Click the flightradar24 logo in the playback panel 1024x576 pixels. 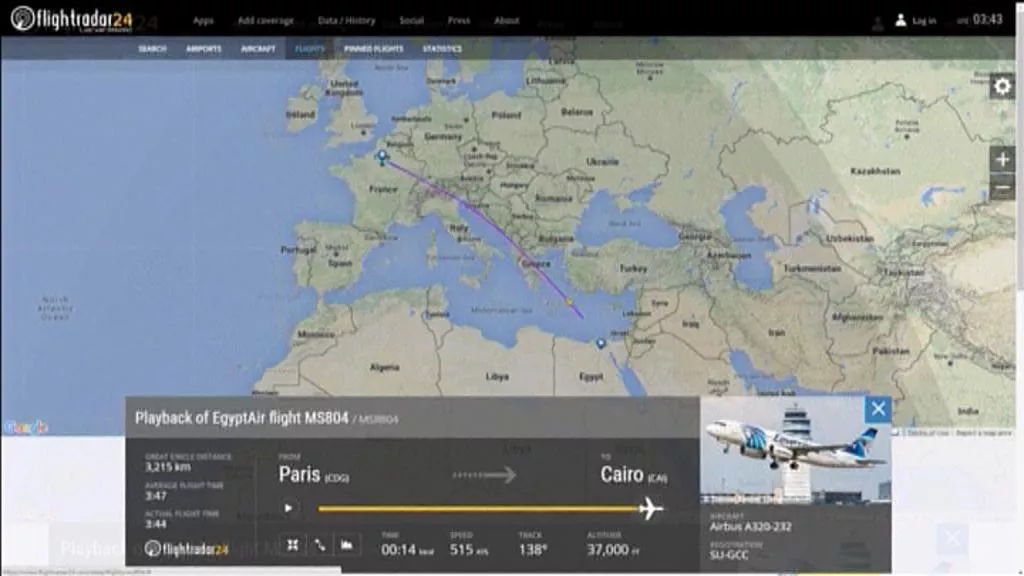pyautogui.click(x=187, y=549)
